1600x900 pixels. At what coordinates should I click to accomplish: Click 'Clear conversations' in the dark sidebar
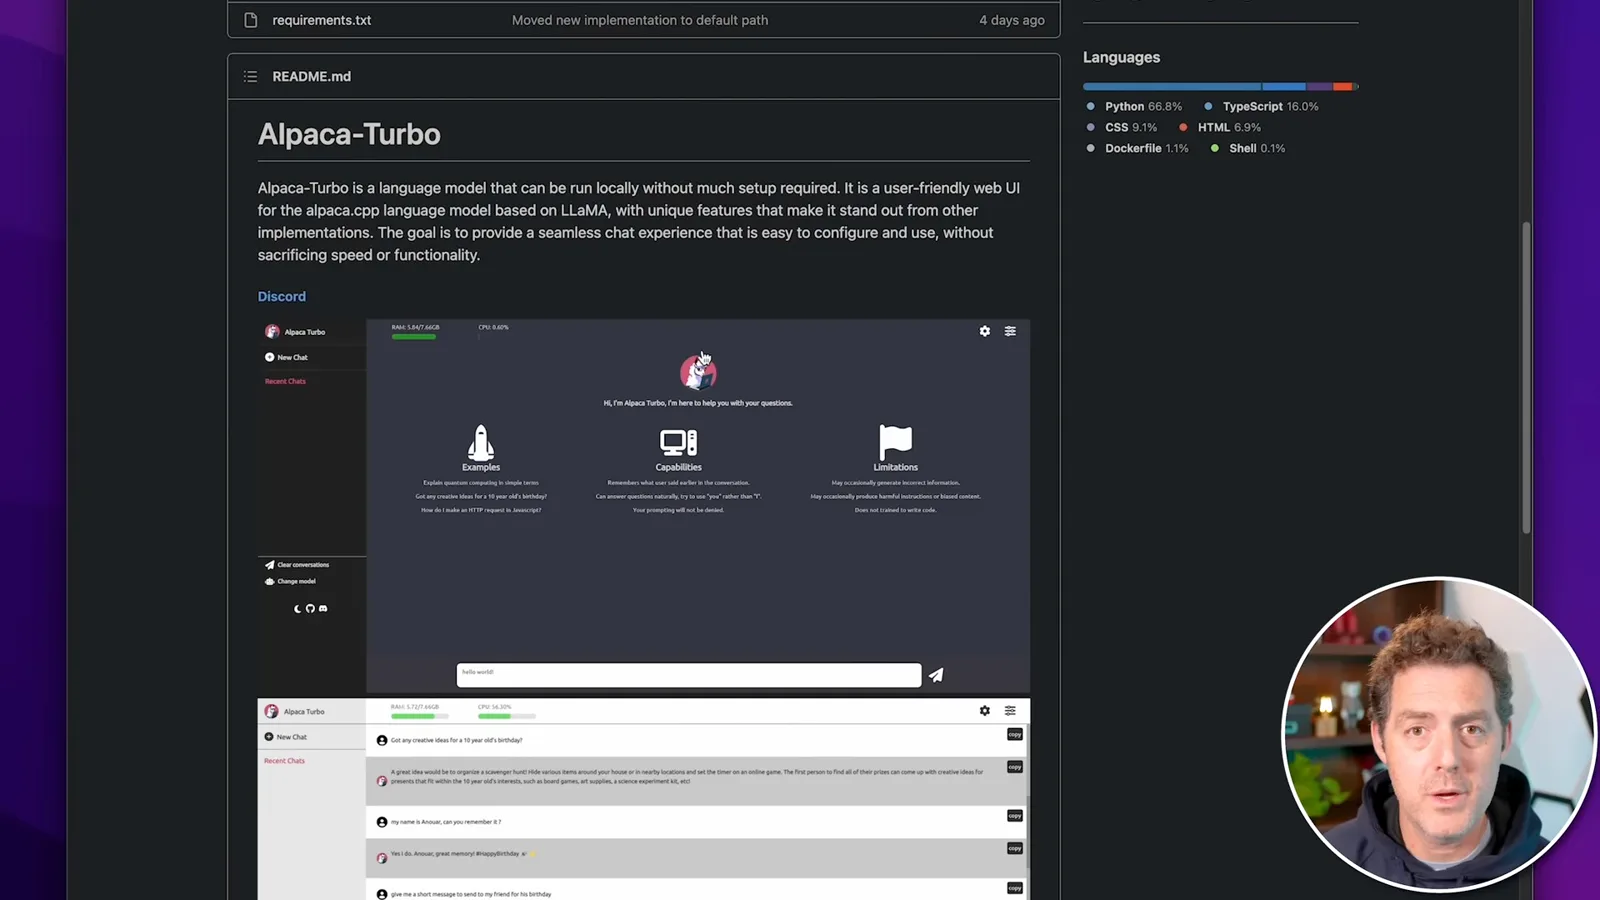297,565
